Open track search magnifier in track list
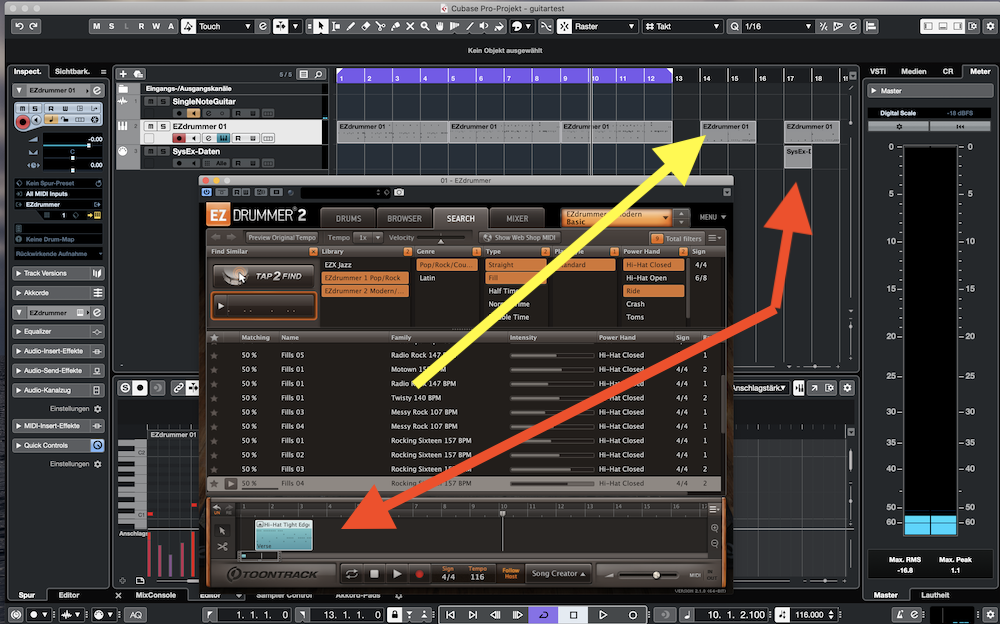 point(318,74)
